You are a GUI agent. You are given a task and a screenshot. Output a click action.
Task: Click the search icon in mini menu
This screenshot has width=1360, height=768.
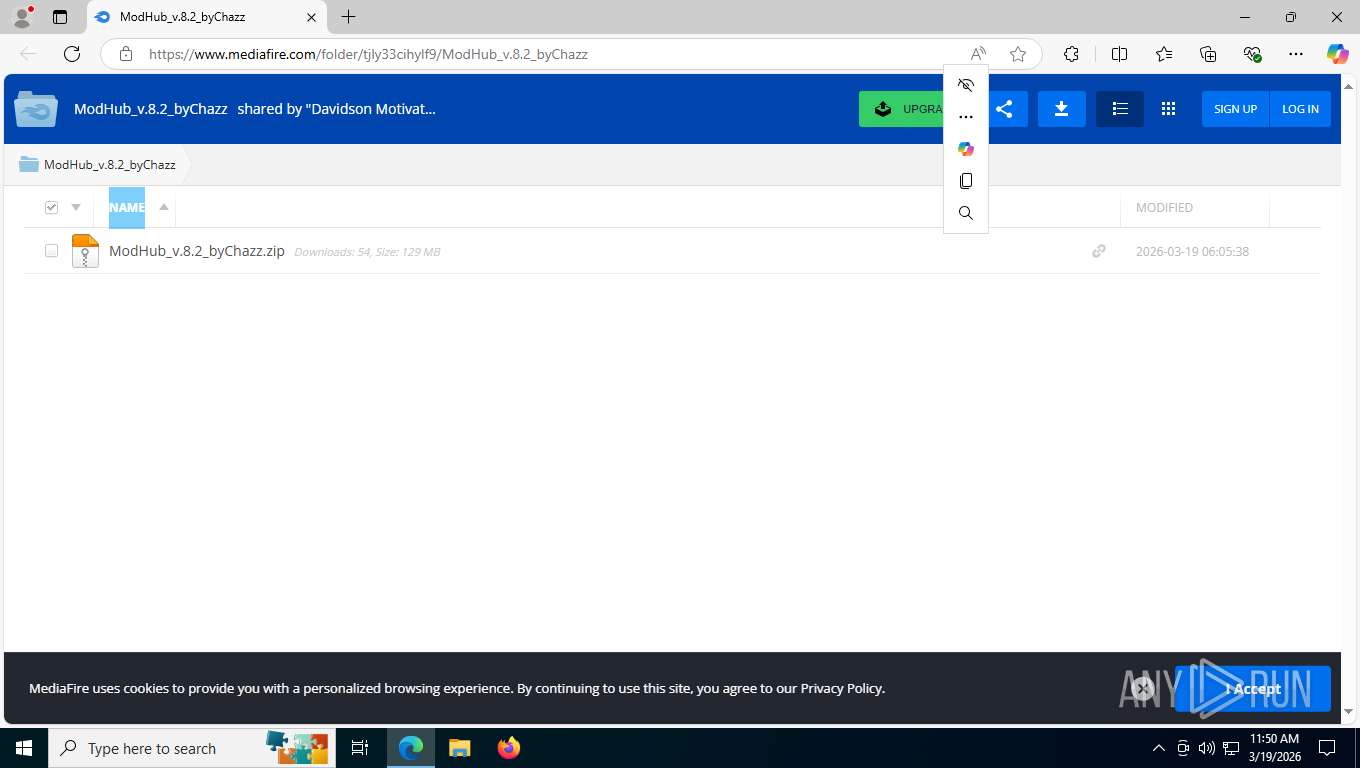(x=966, y=213)
